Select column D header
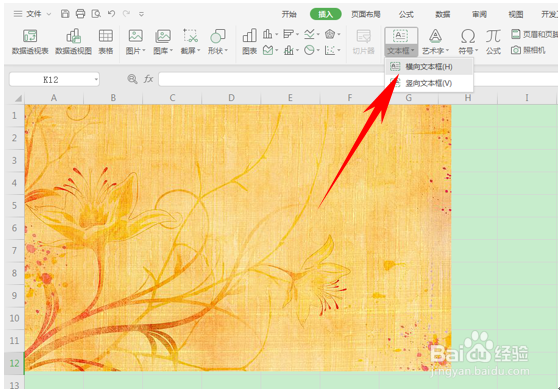This screenshot has width=560, height=391. click(231, 98)
